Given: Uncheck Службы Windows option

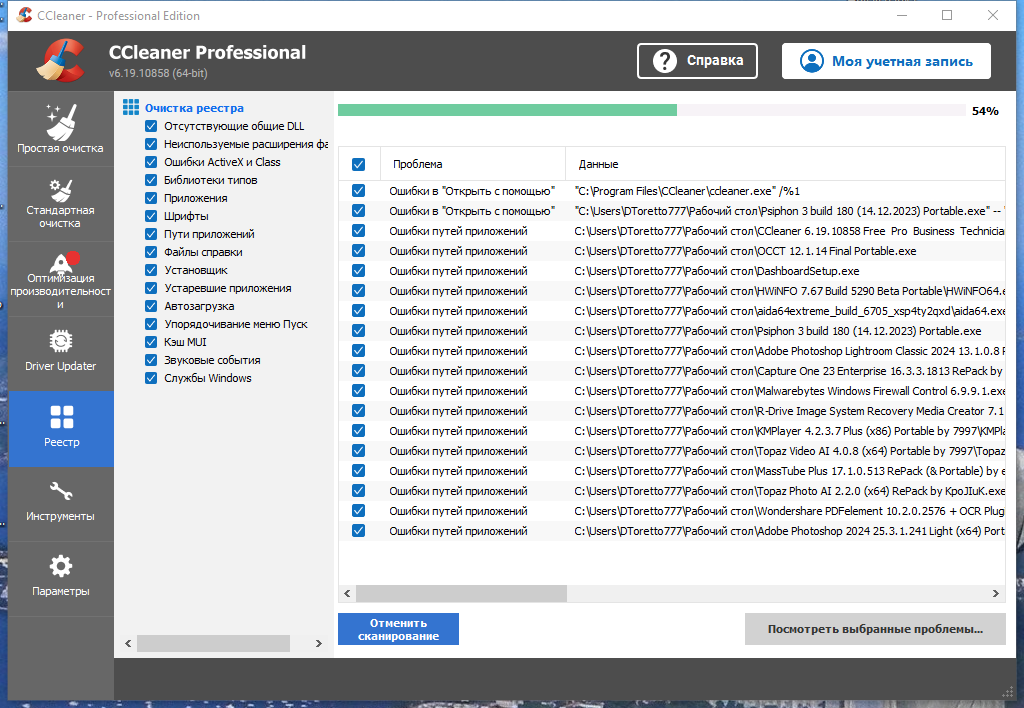Looking at the screenshot, I should [151, 378].
